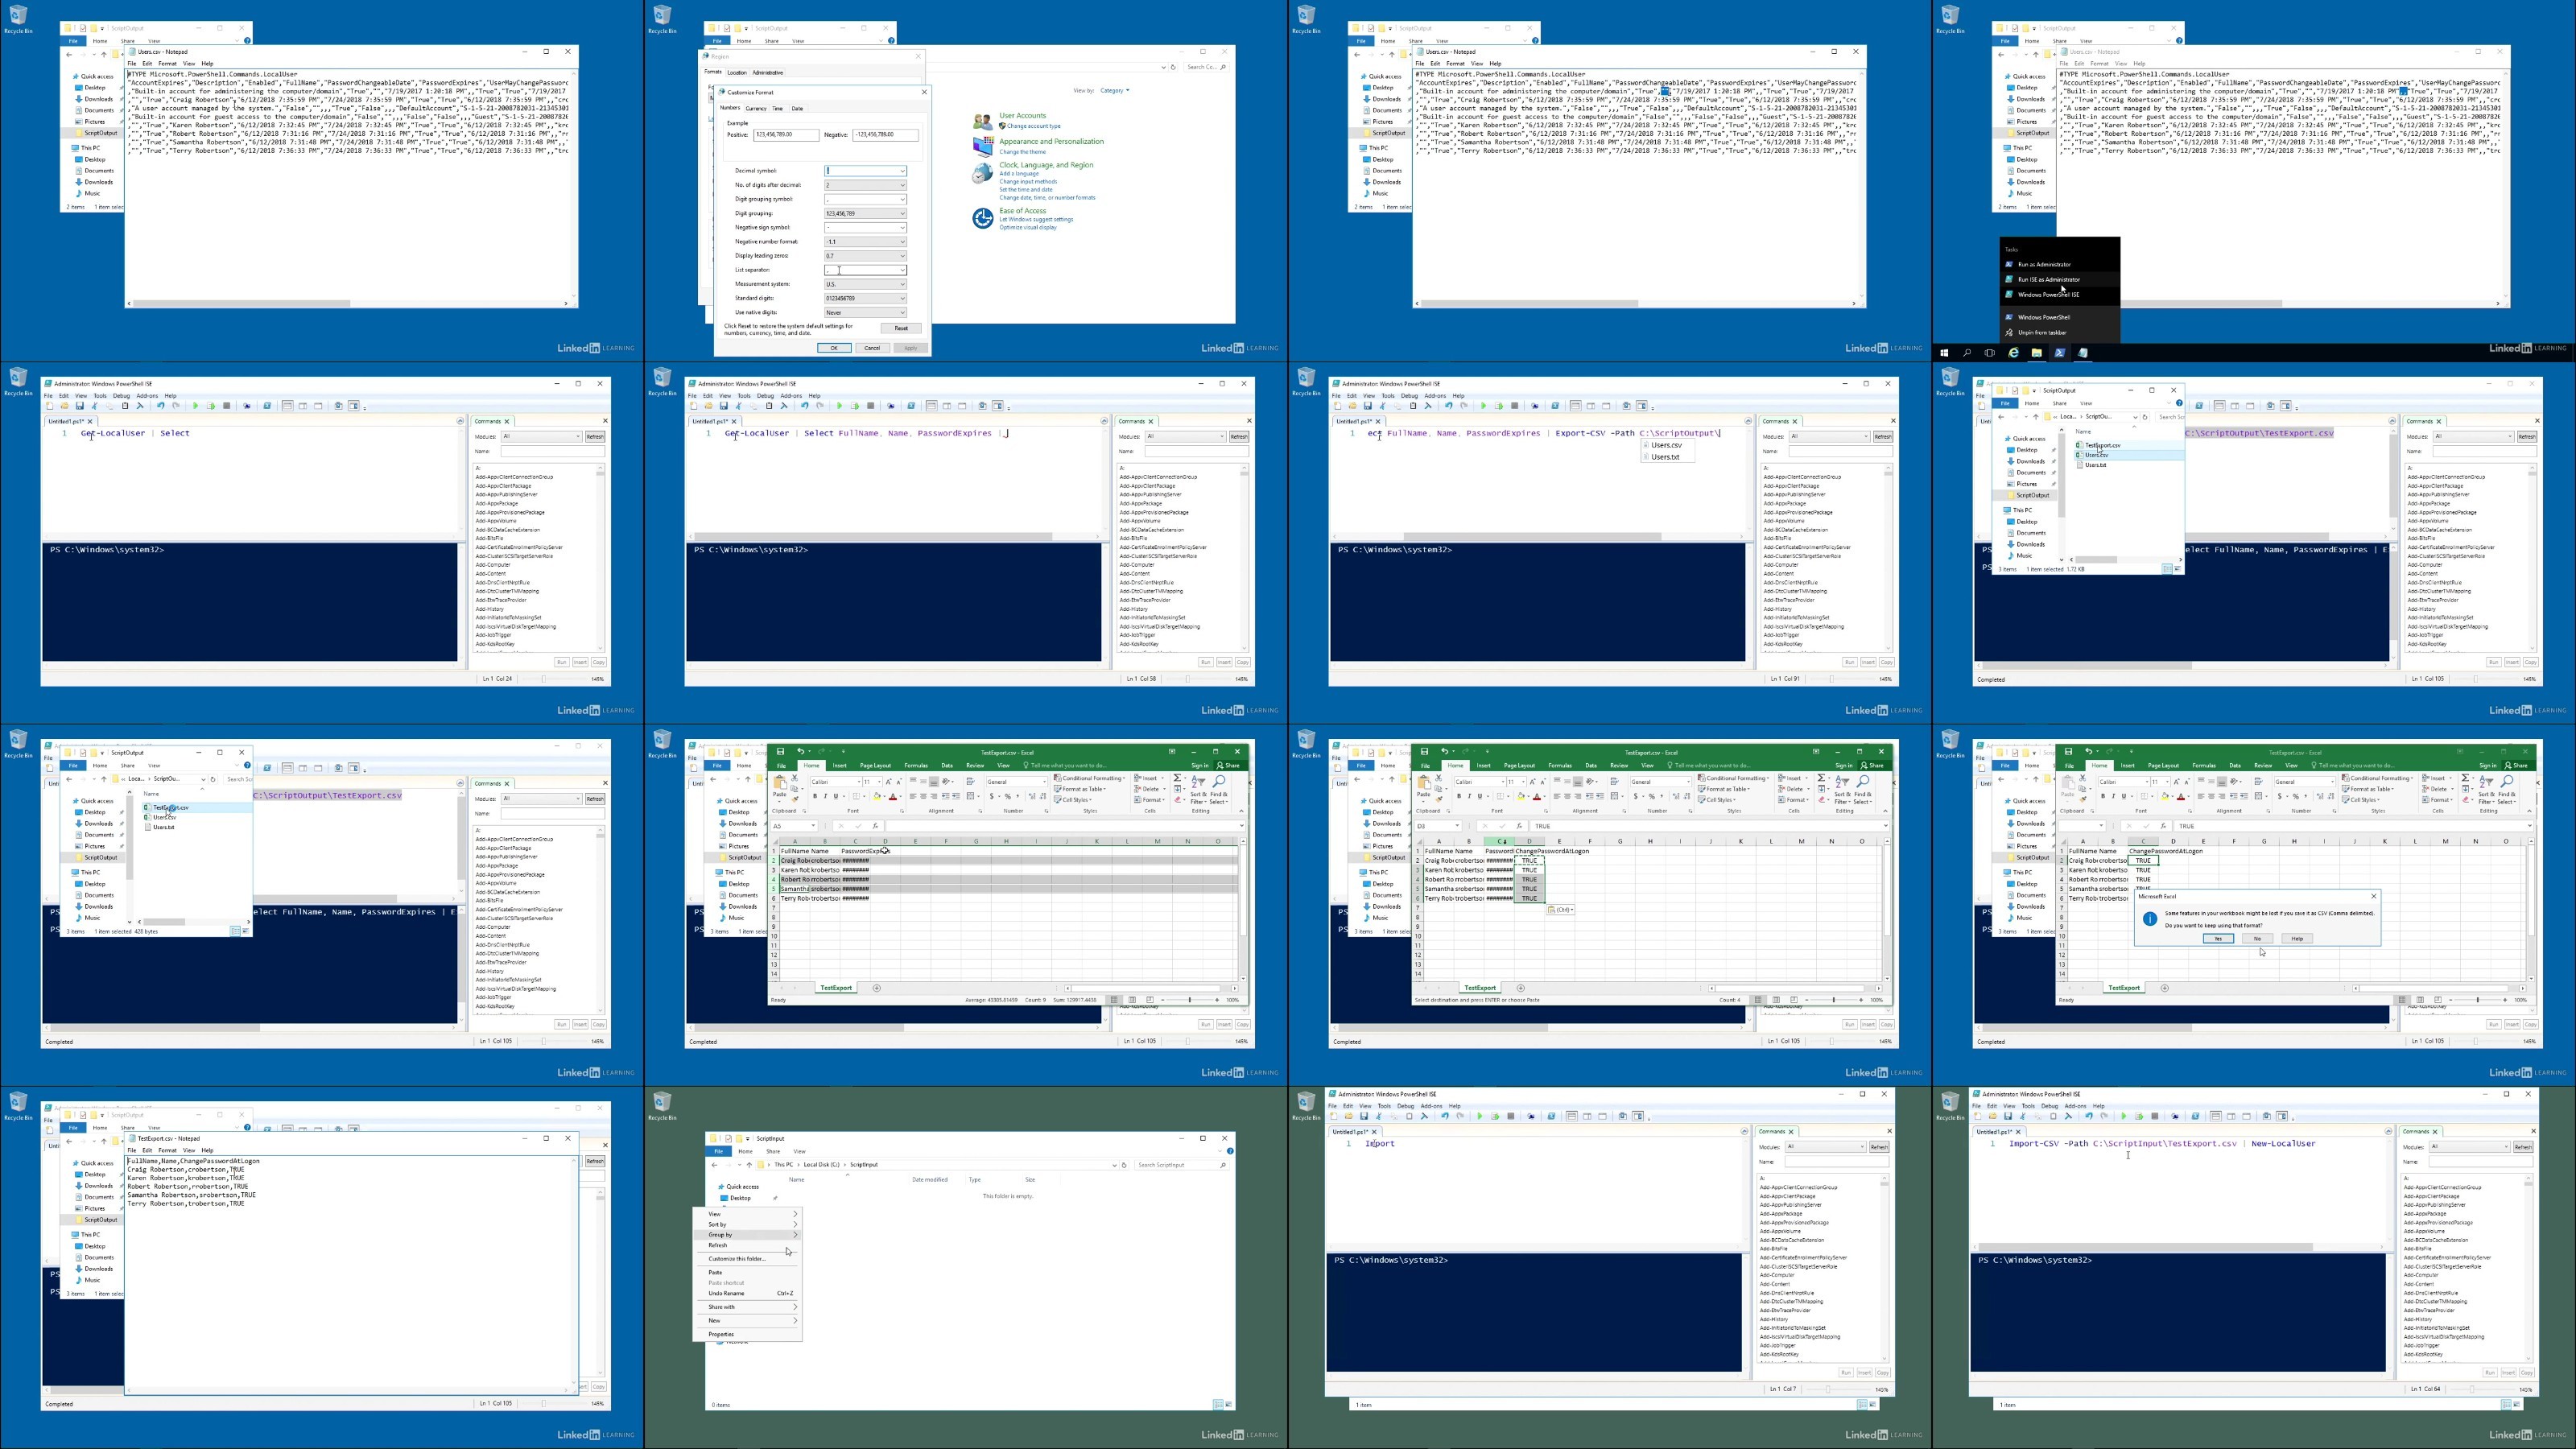Open the Ease of Access icon
The image size is (2576, 1449).
coord(982,218)
